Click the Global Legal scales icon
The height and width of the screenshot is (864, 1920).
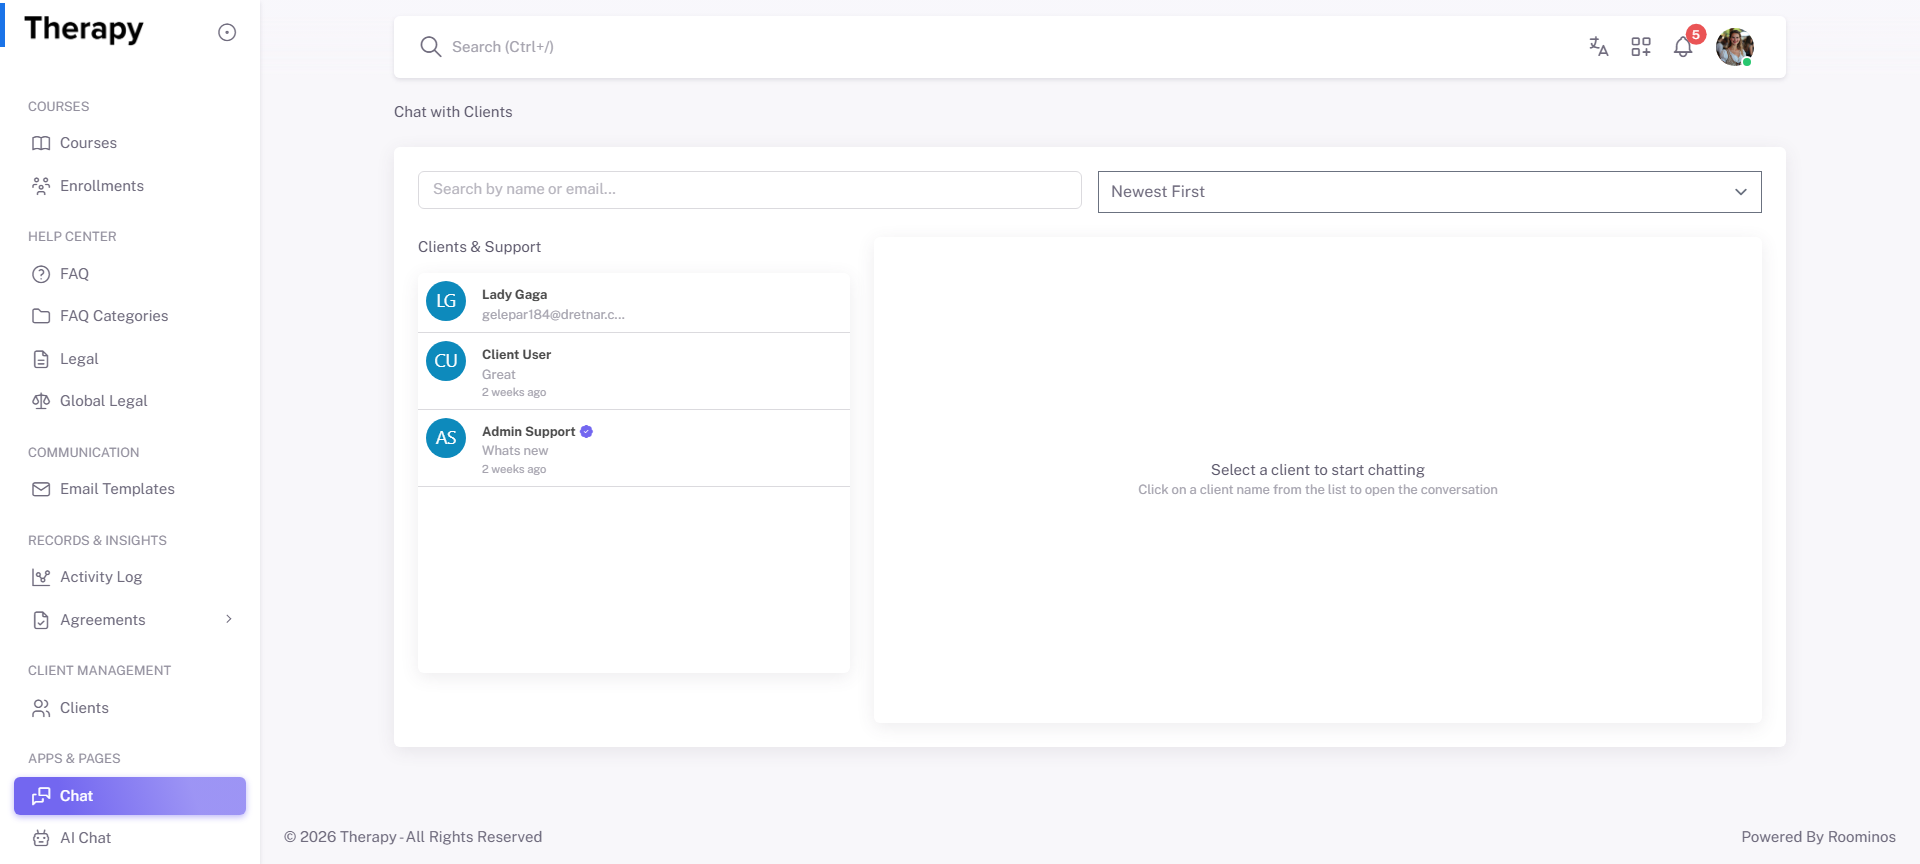(41, 401)
